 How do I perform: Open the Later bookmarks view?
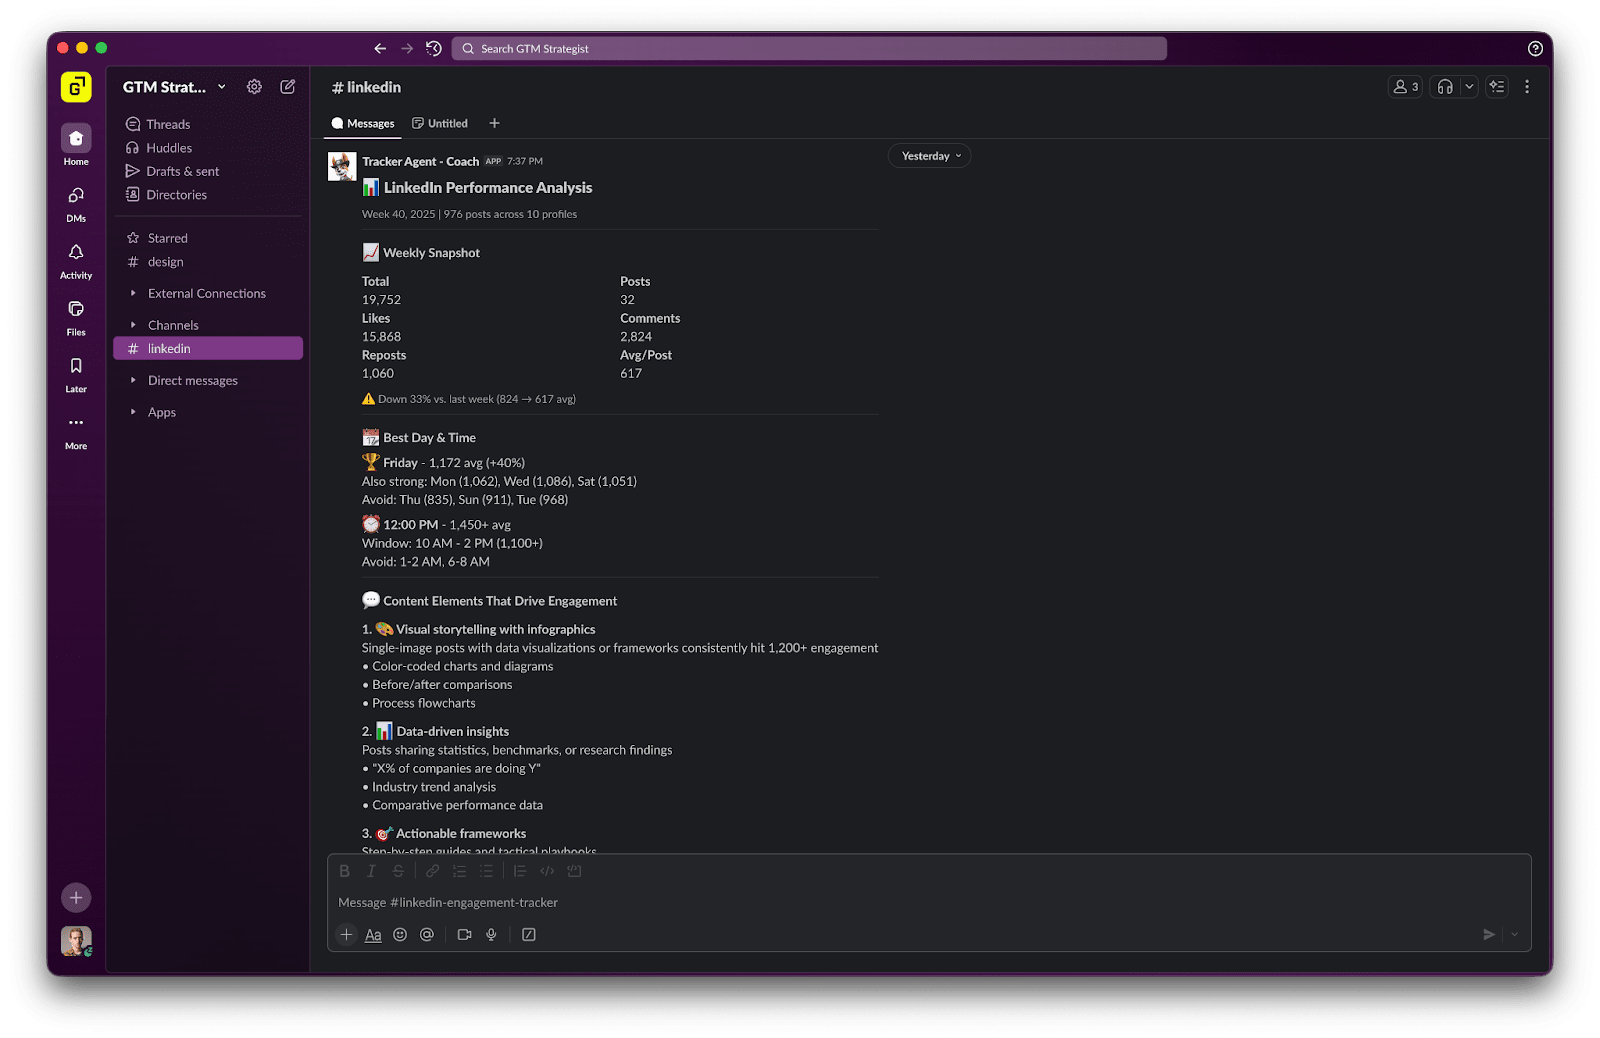tap(76, 374)
